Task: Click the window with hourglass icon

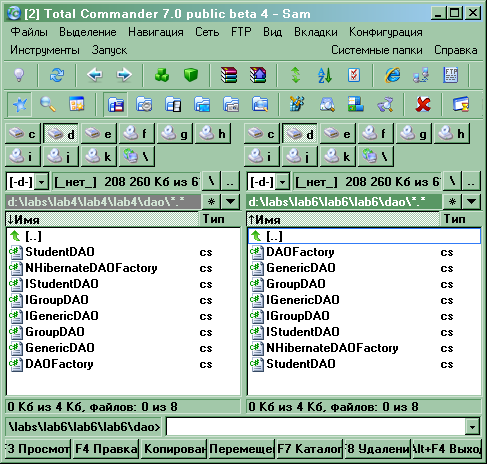Action: tap(461, 105)
